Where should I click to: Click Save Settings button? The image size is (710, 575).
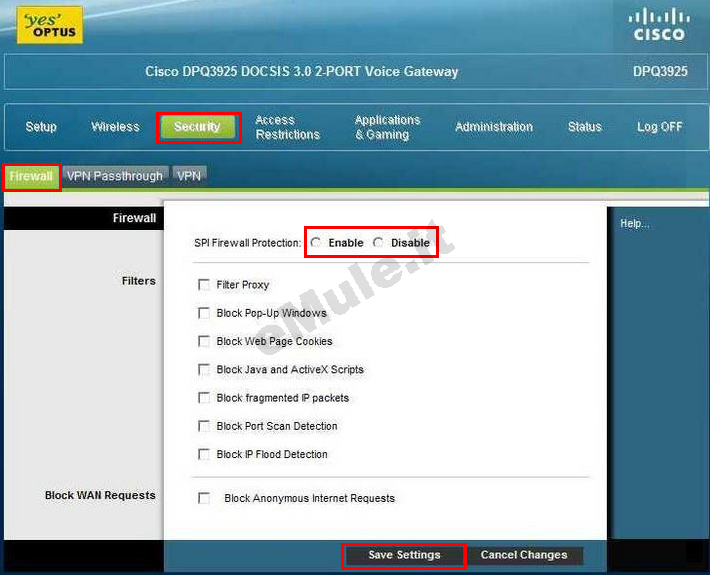click(x=404, y=556)
